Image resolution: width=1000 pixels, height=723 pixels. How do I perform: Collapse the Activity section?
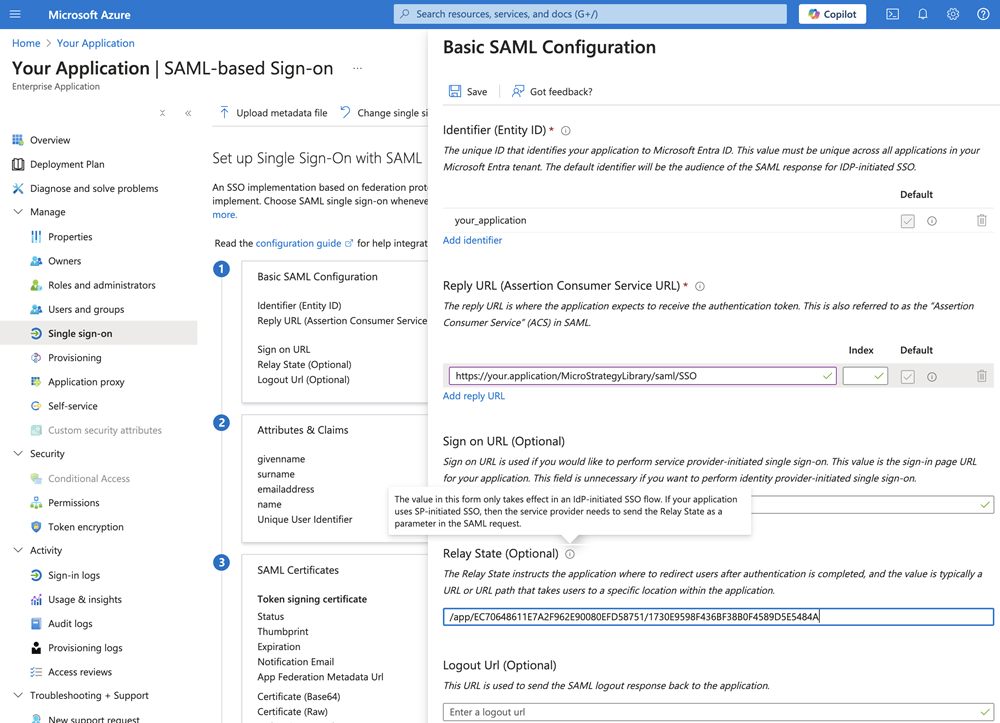pyautogui.click(x=18, y=550)
